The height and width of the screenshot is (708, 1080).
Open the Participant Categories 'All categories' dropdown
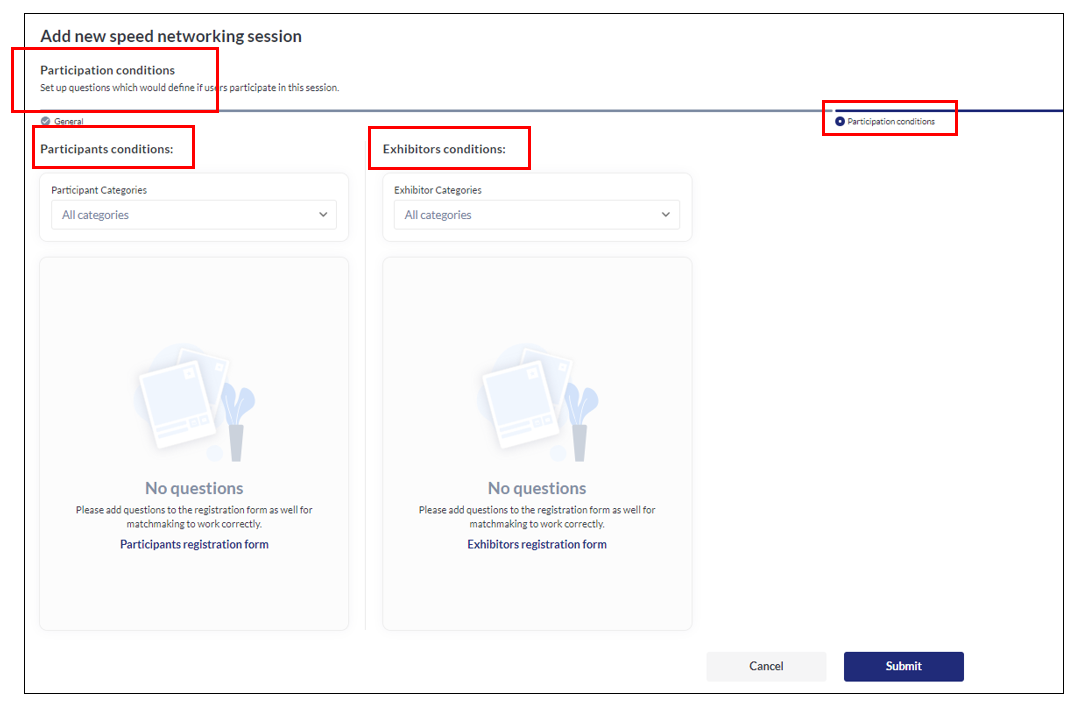coord(194,215)
